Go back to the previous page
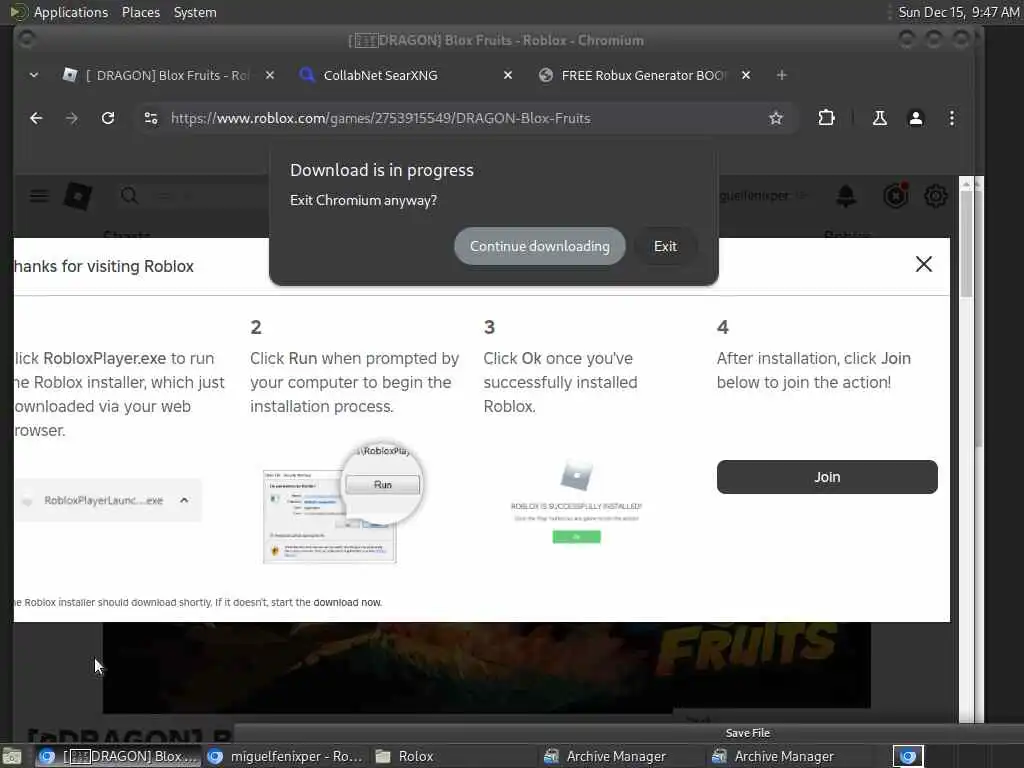Screen dimensions: 1024x768 click(x=37, y=118)
